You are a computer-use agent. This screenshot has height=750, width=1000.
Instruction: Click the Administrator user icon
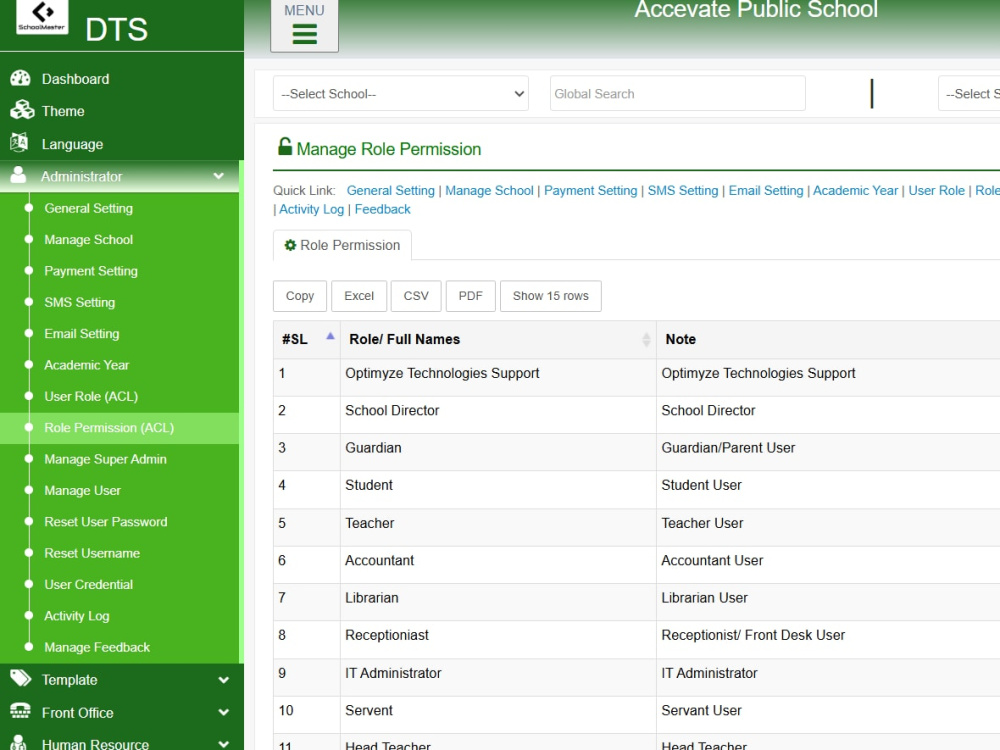click(x=18, y=175)
